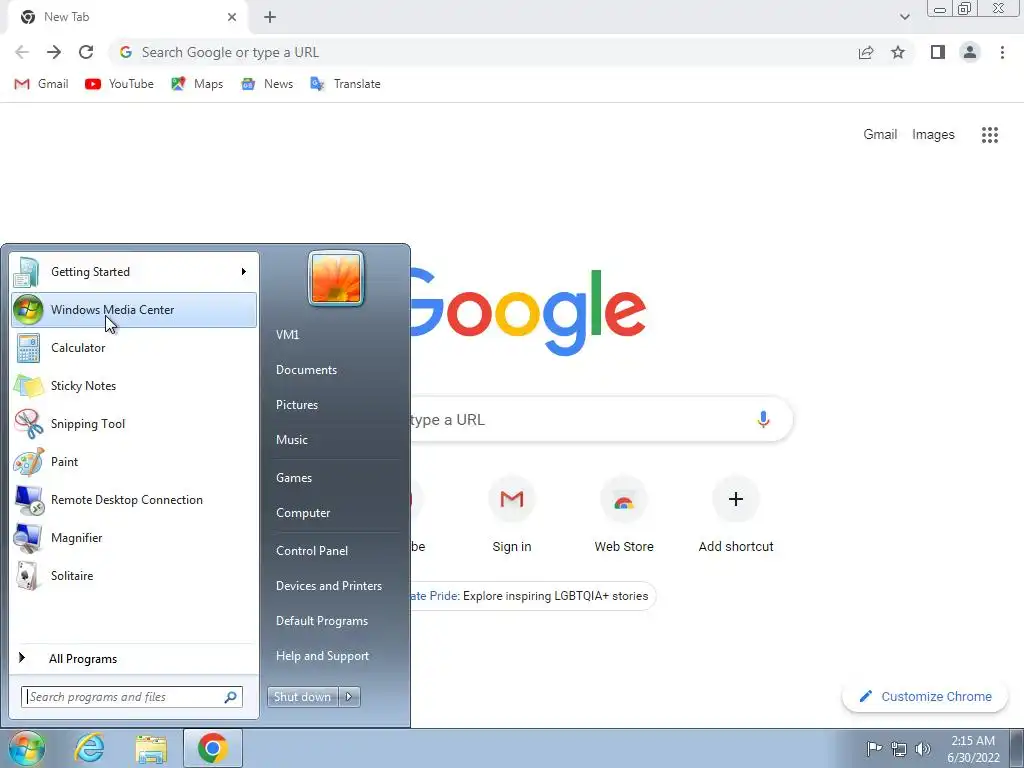
Task: Open Computer from Start menu
Action: pos(303,513)
